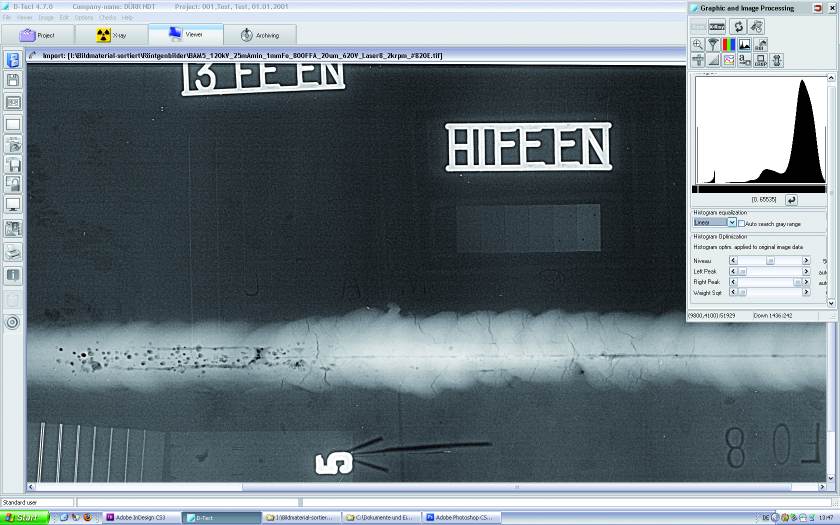Click the zoom magnifier tool icon
Screen dimensions: 840x525
(x=697, y=45)
